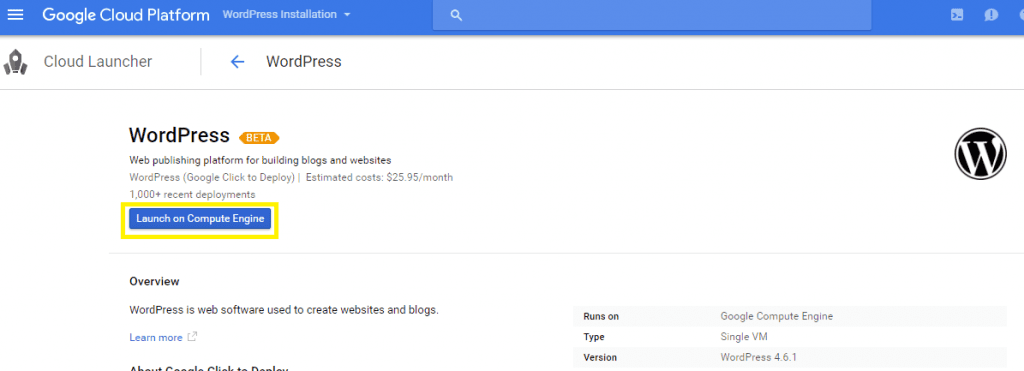Select the WordPress page title in header
The height and width of the screenshot is (371, 1024).
point(304,62)
